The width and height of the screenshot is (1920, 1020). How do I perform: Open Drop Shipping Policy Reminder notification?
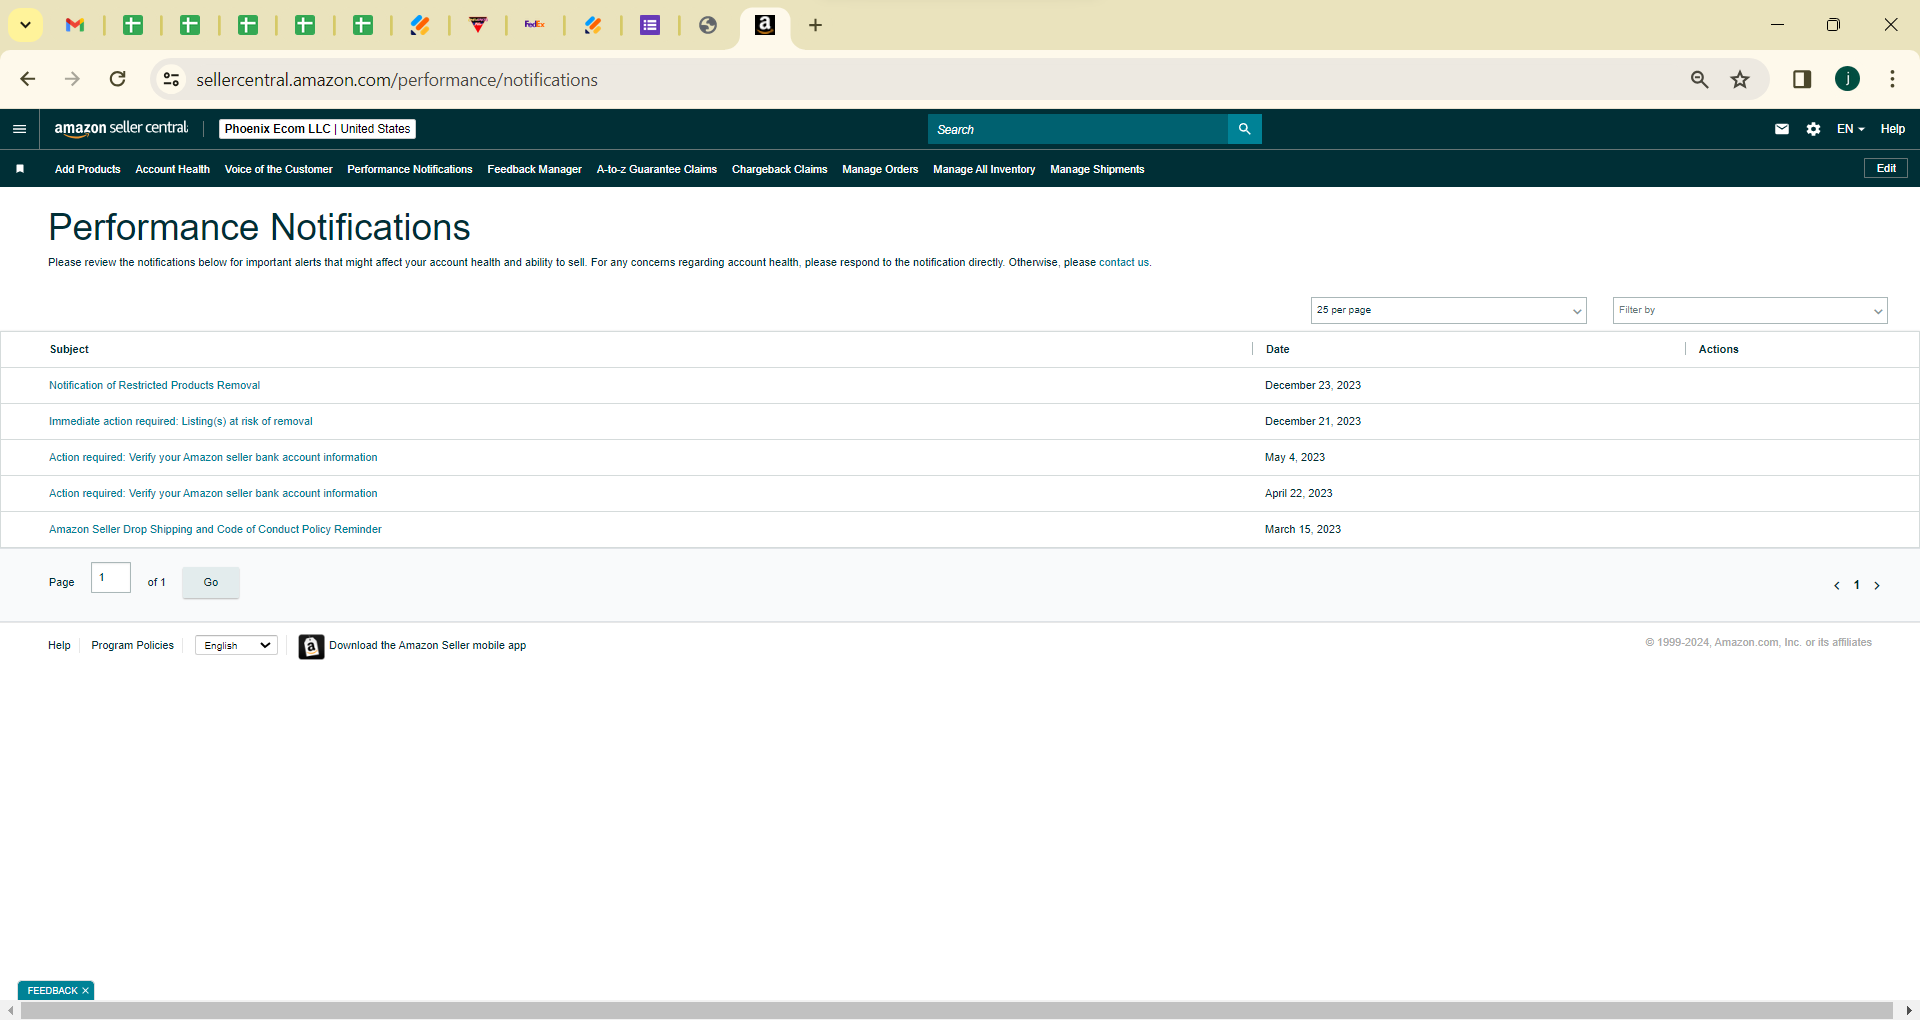(x=215, y=529)
